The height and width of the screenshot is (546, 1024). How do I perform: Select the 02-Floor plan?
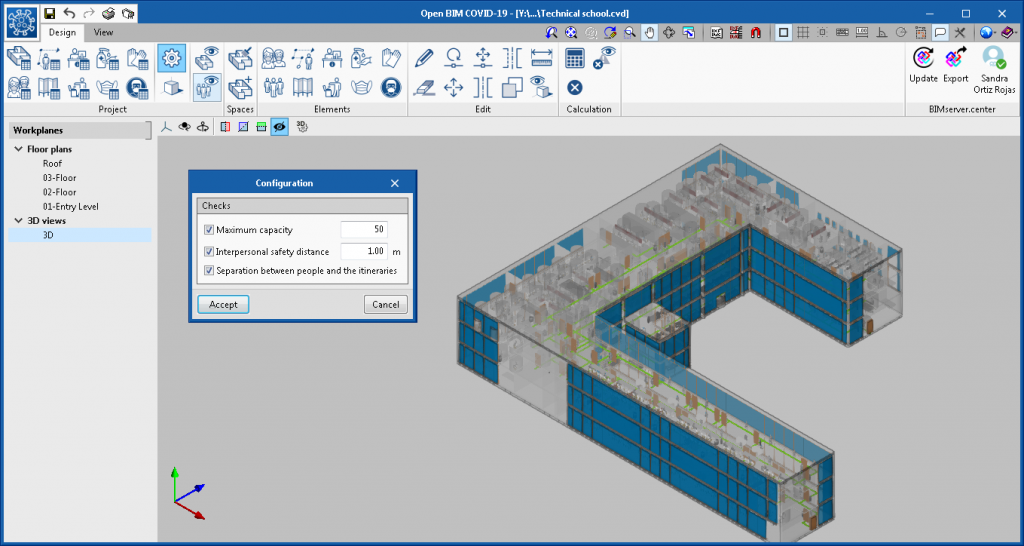click(59, 192)
